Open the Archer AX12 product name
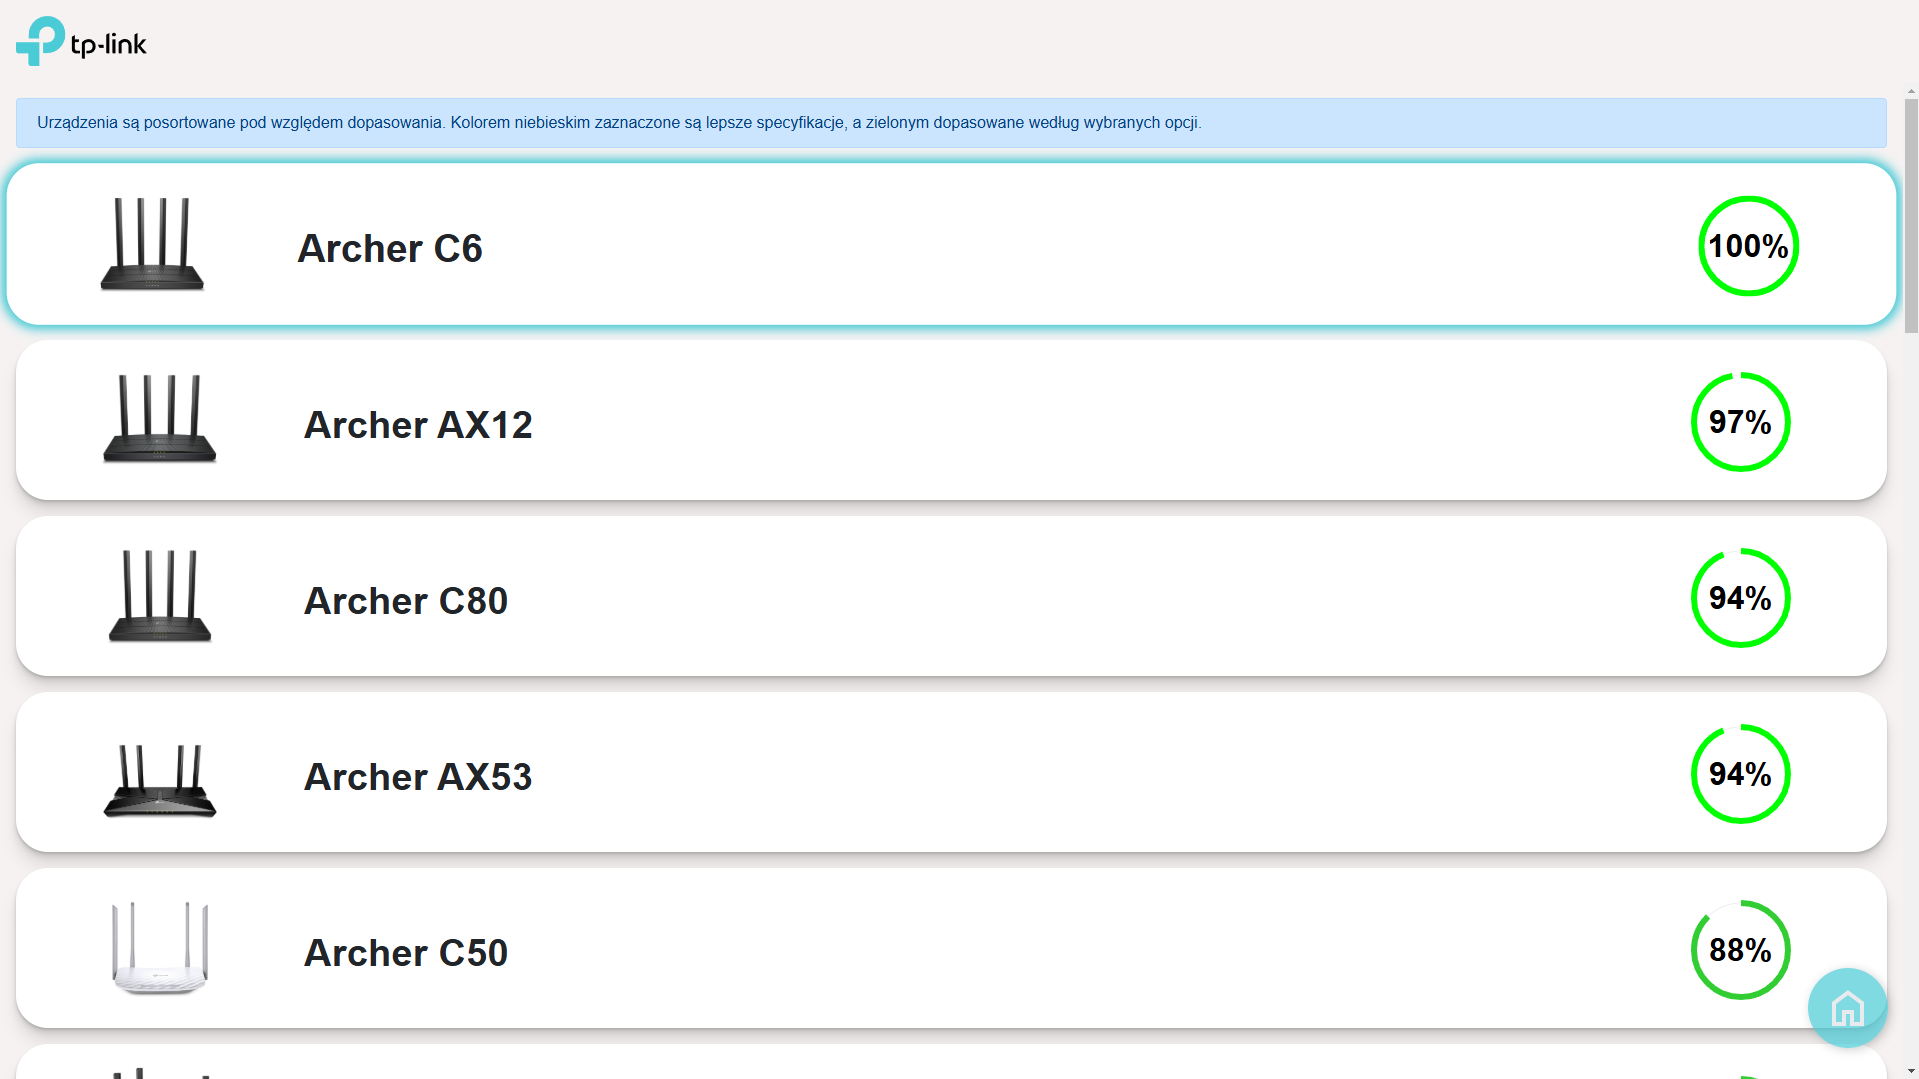This screenshot has height=1079, width=1919. [x=418, y=425]
